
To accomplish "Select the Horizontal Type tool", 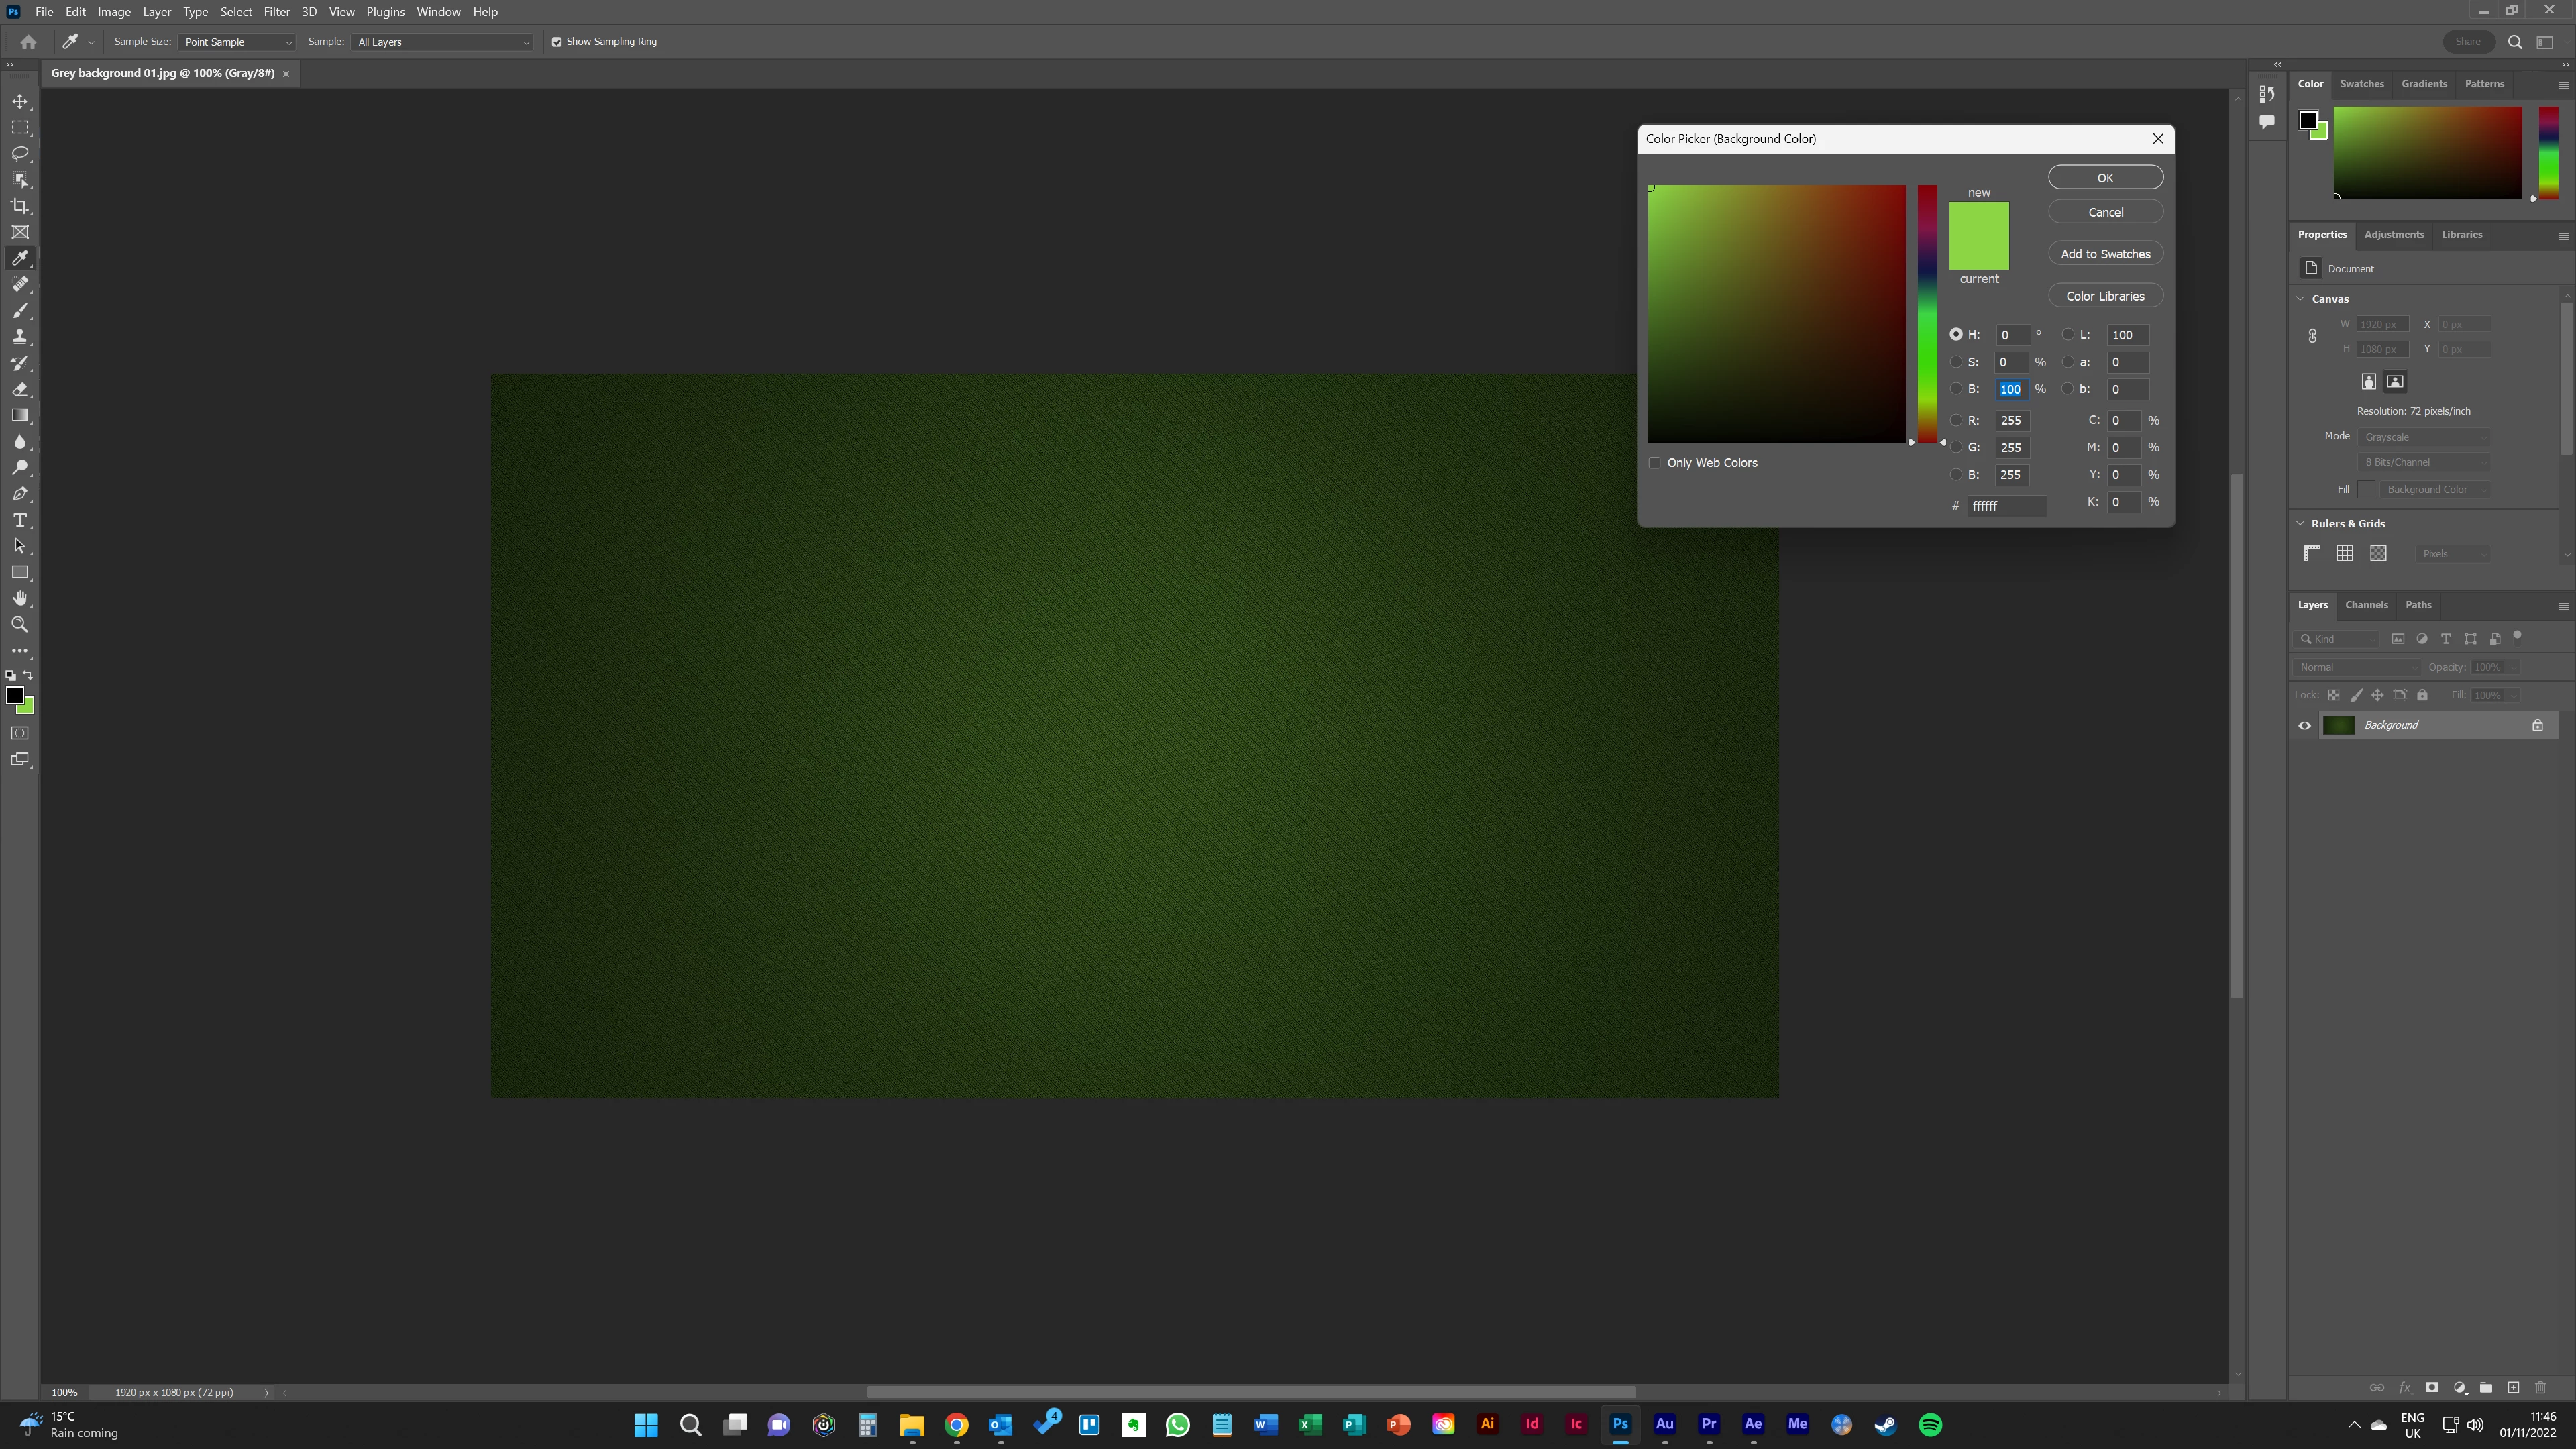I will coord(20,520).
